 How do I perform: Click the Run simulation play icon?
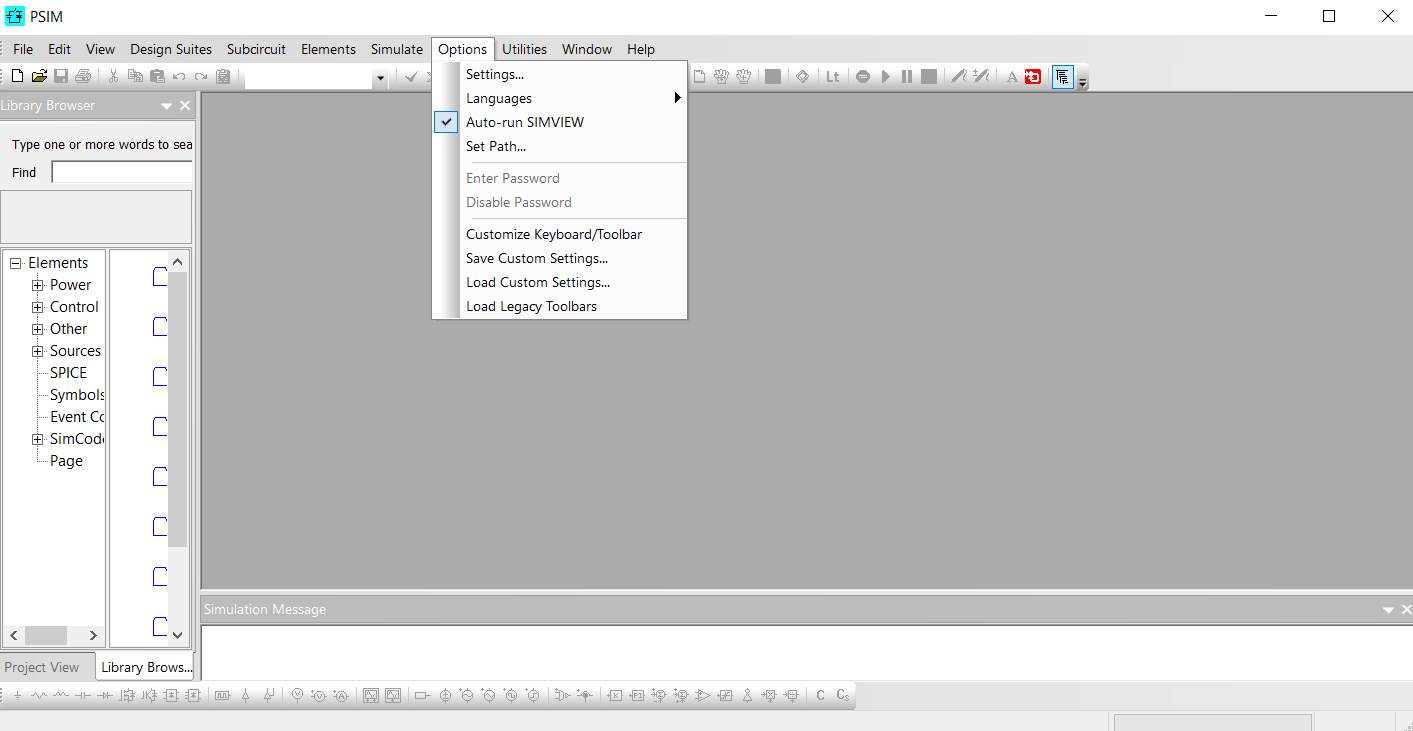coord(885,76)
